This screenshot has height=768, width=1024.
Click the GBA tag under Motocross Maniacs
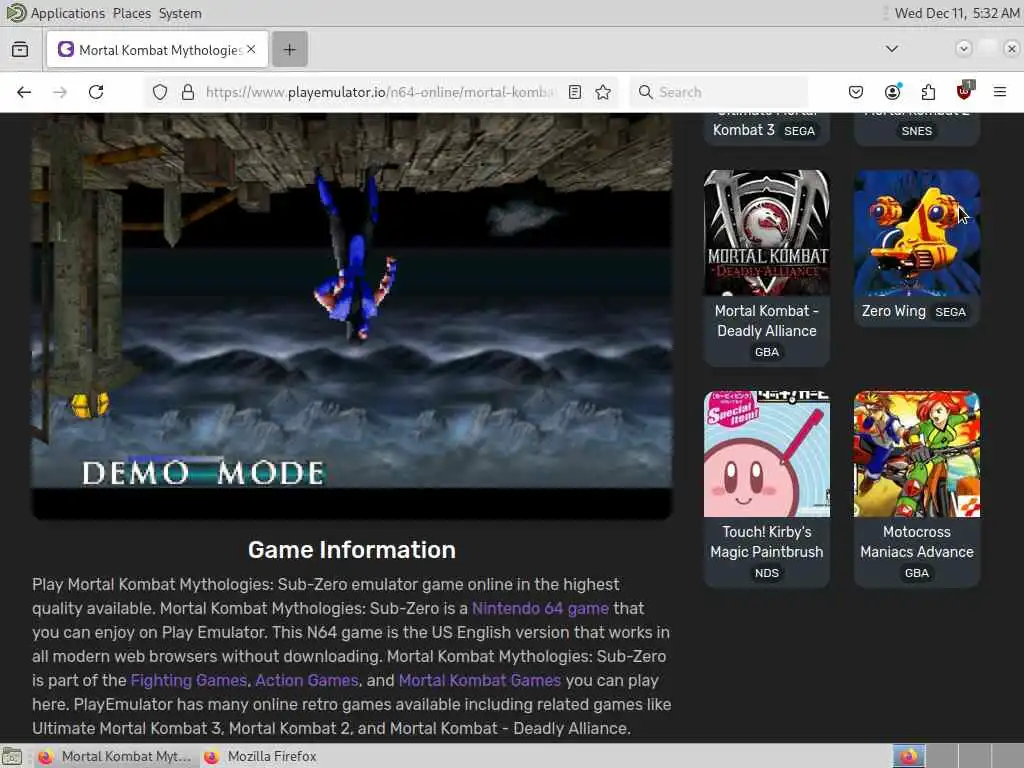point(917,573)
